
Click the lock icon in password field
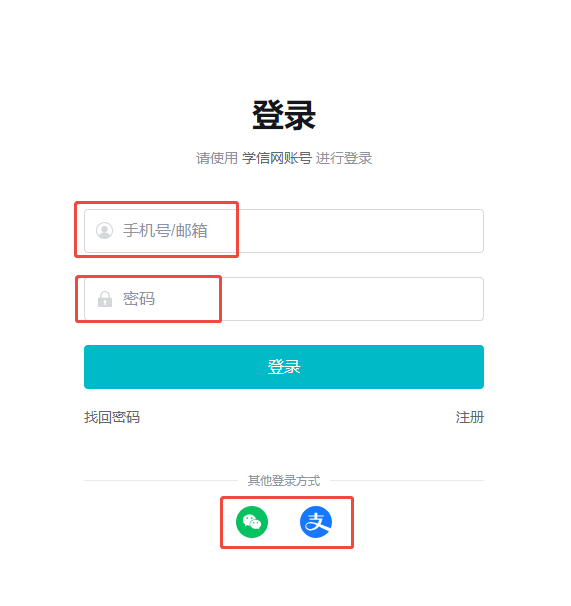pos(105,299)
